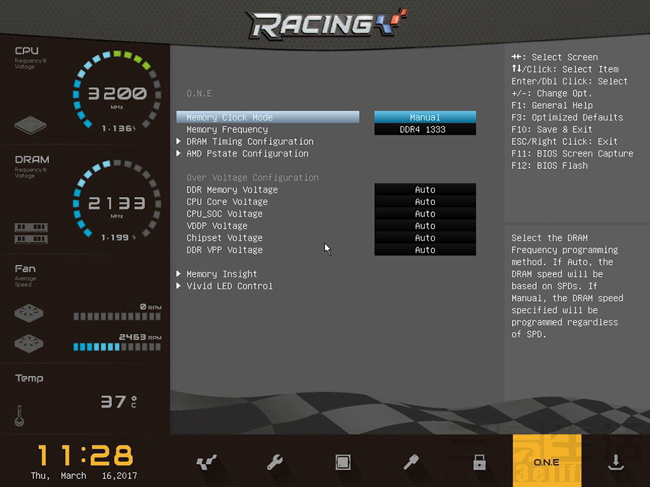
Task: Expand AMD Pstate Configuration submenu
Action: pyautogui.click(x=246, y=154)
